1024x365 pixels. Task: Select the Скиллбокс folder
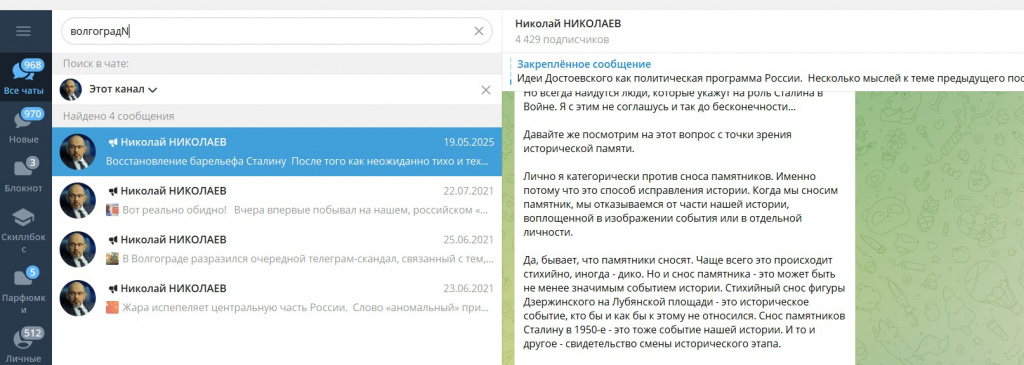(x=25, y=231)
